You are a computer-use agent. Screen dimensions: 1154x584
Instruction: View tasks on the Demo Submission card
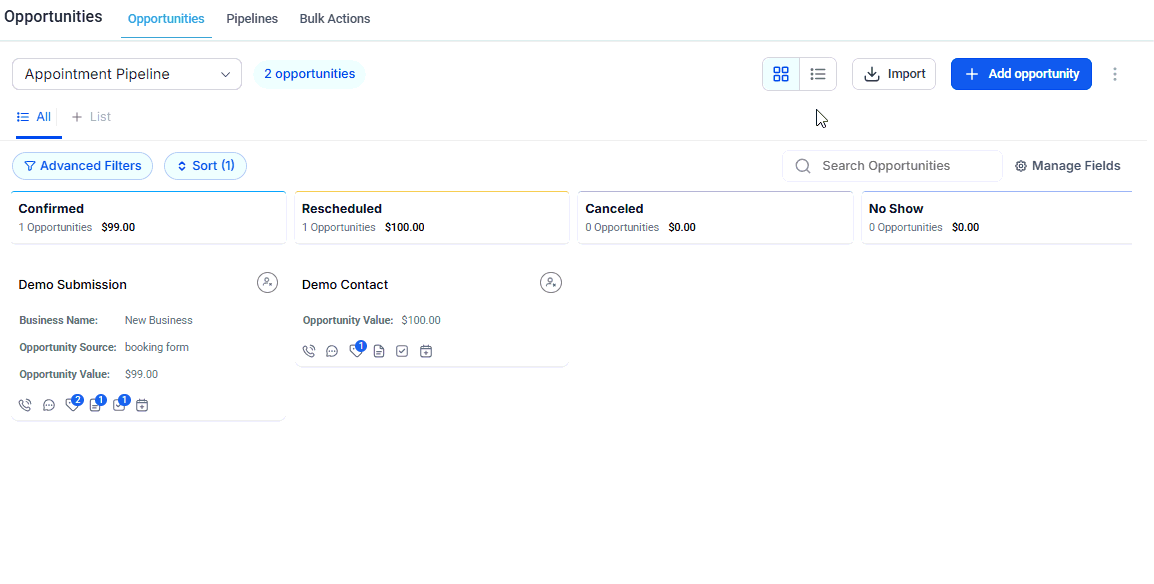coord(119,404)
